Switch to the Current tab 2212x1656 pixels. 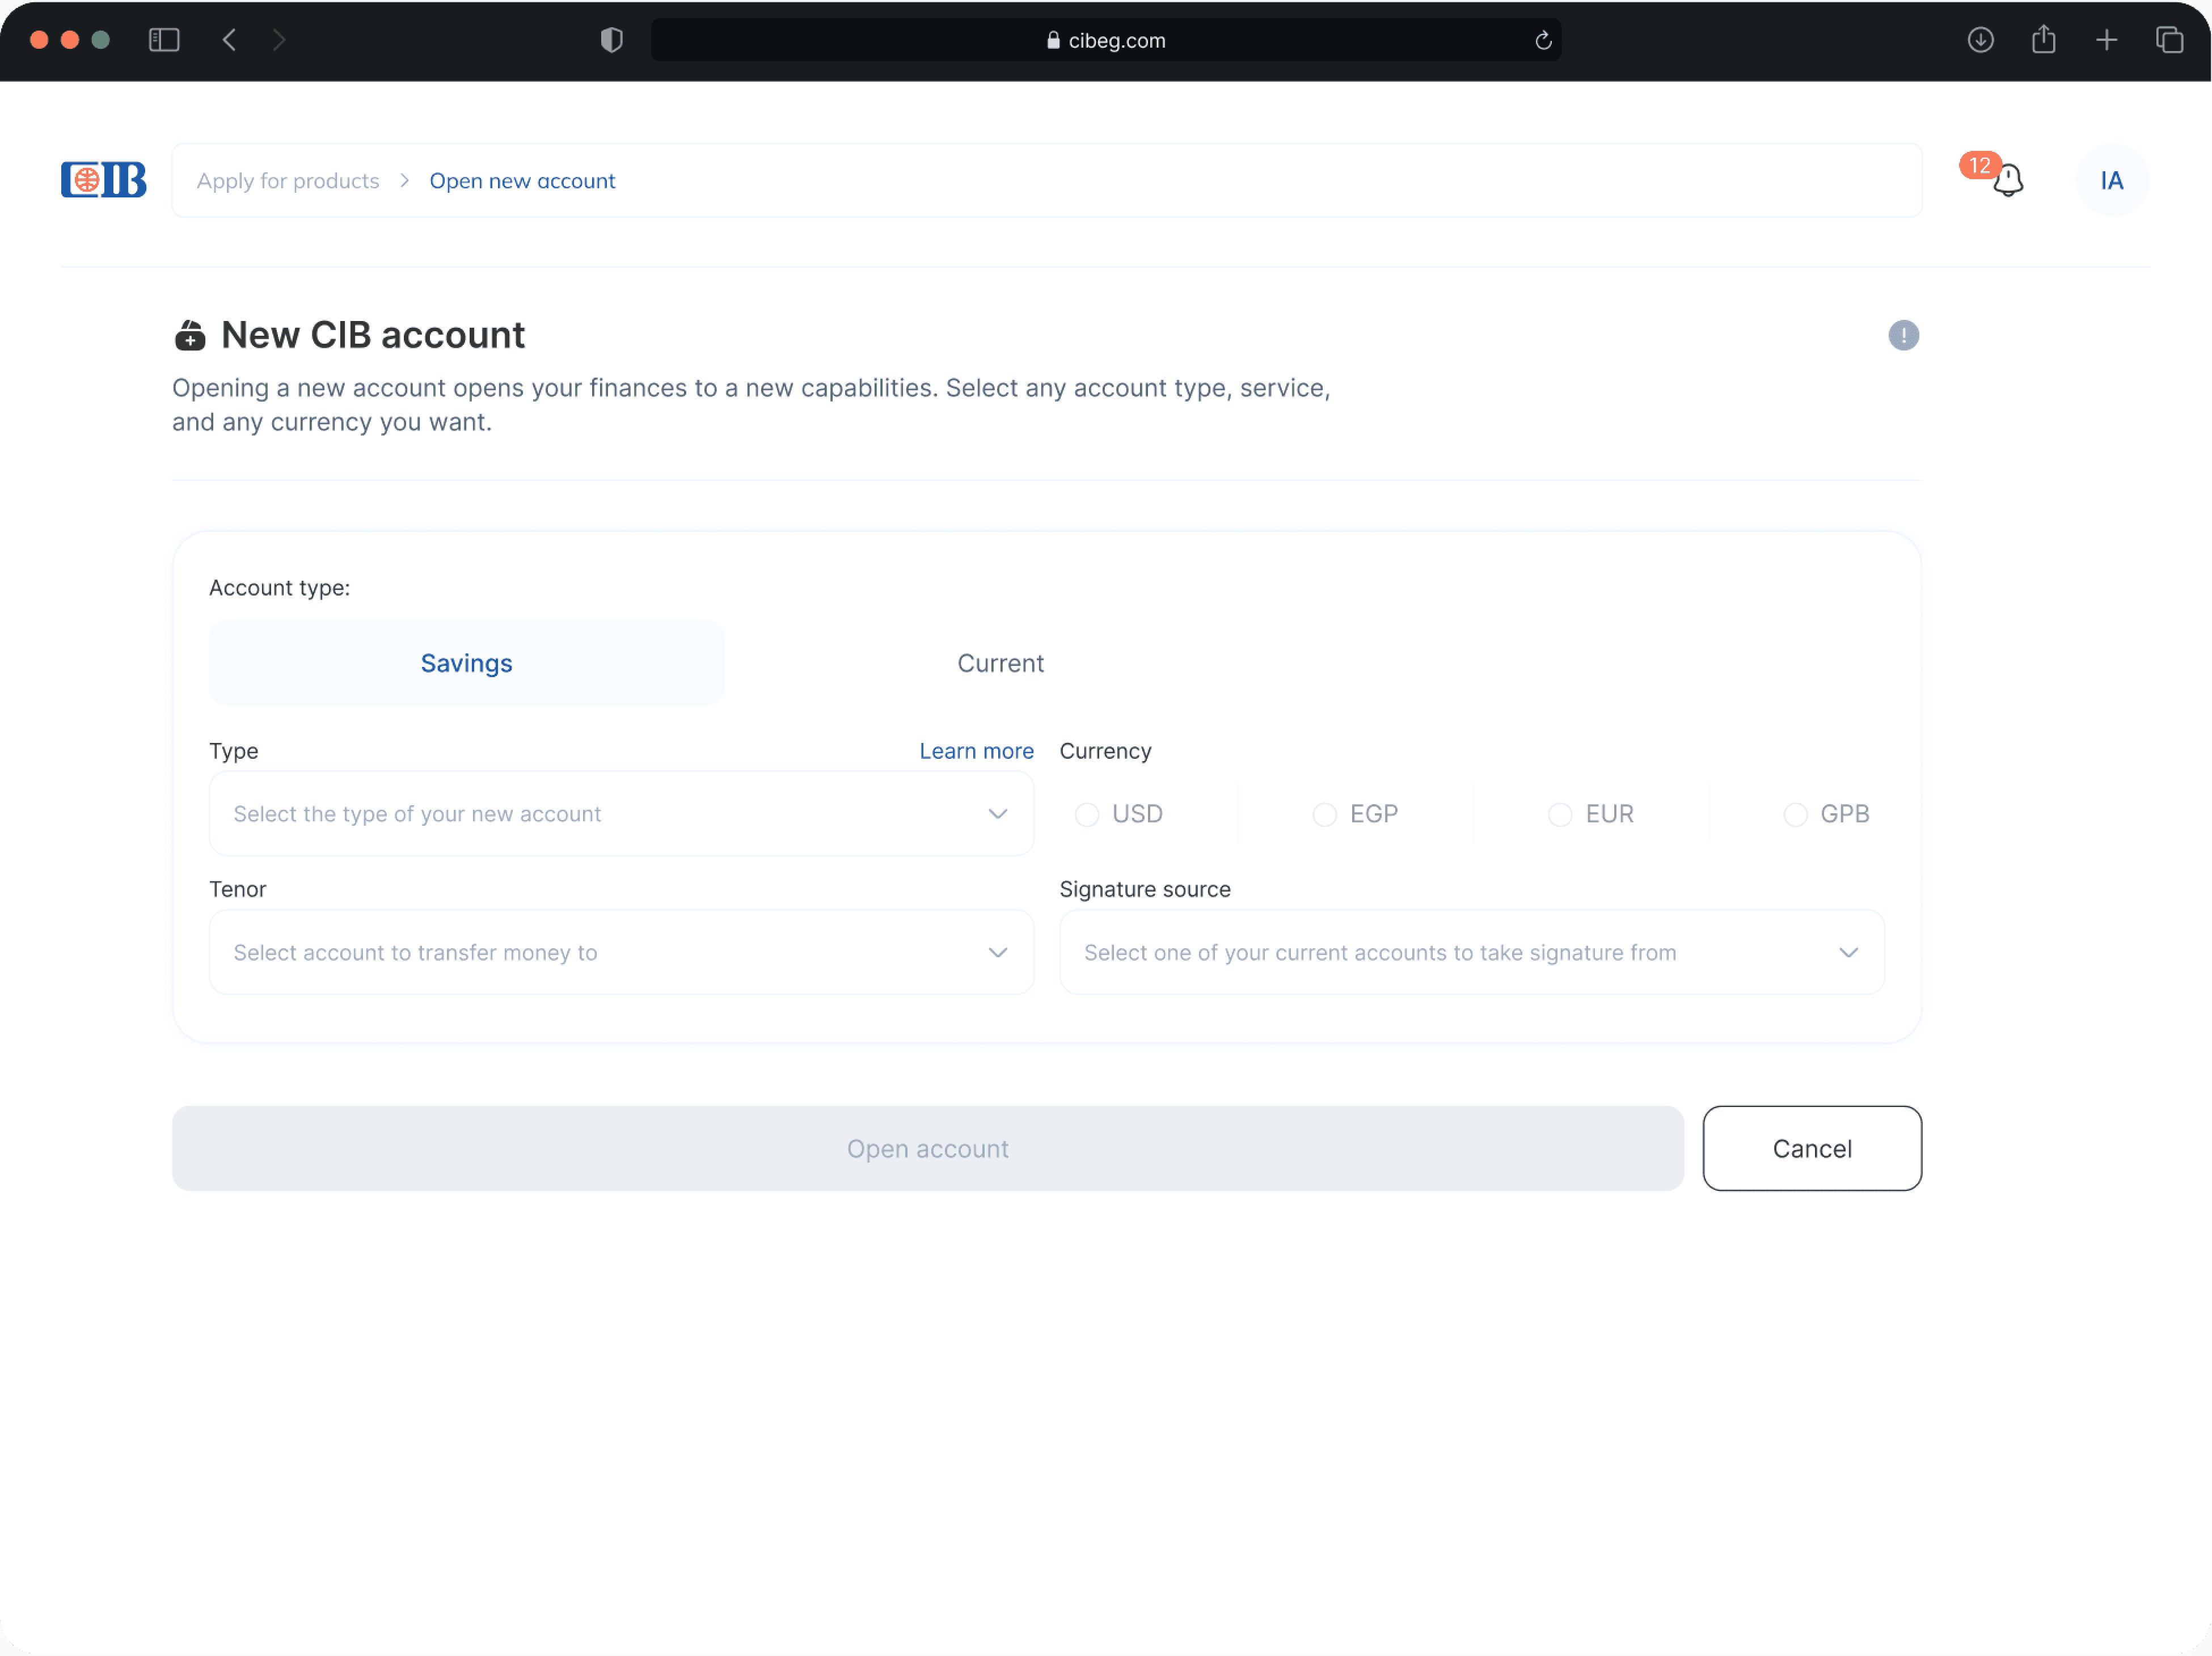pos(1000,664)
